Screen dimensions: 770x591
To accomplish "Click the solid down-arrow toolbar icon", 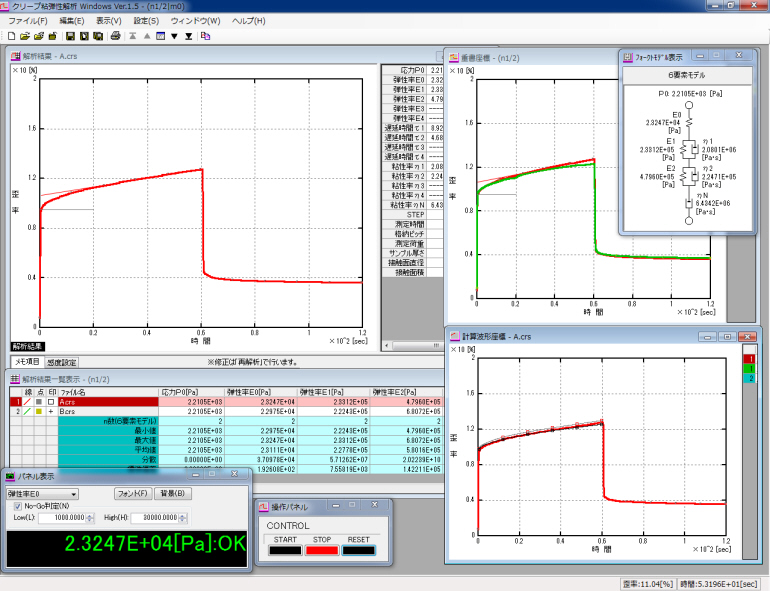I will point(175,36).
